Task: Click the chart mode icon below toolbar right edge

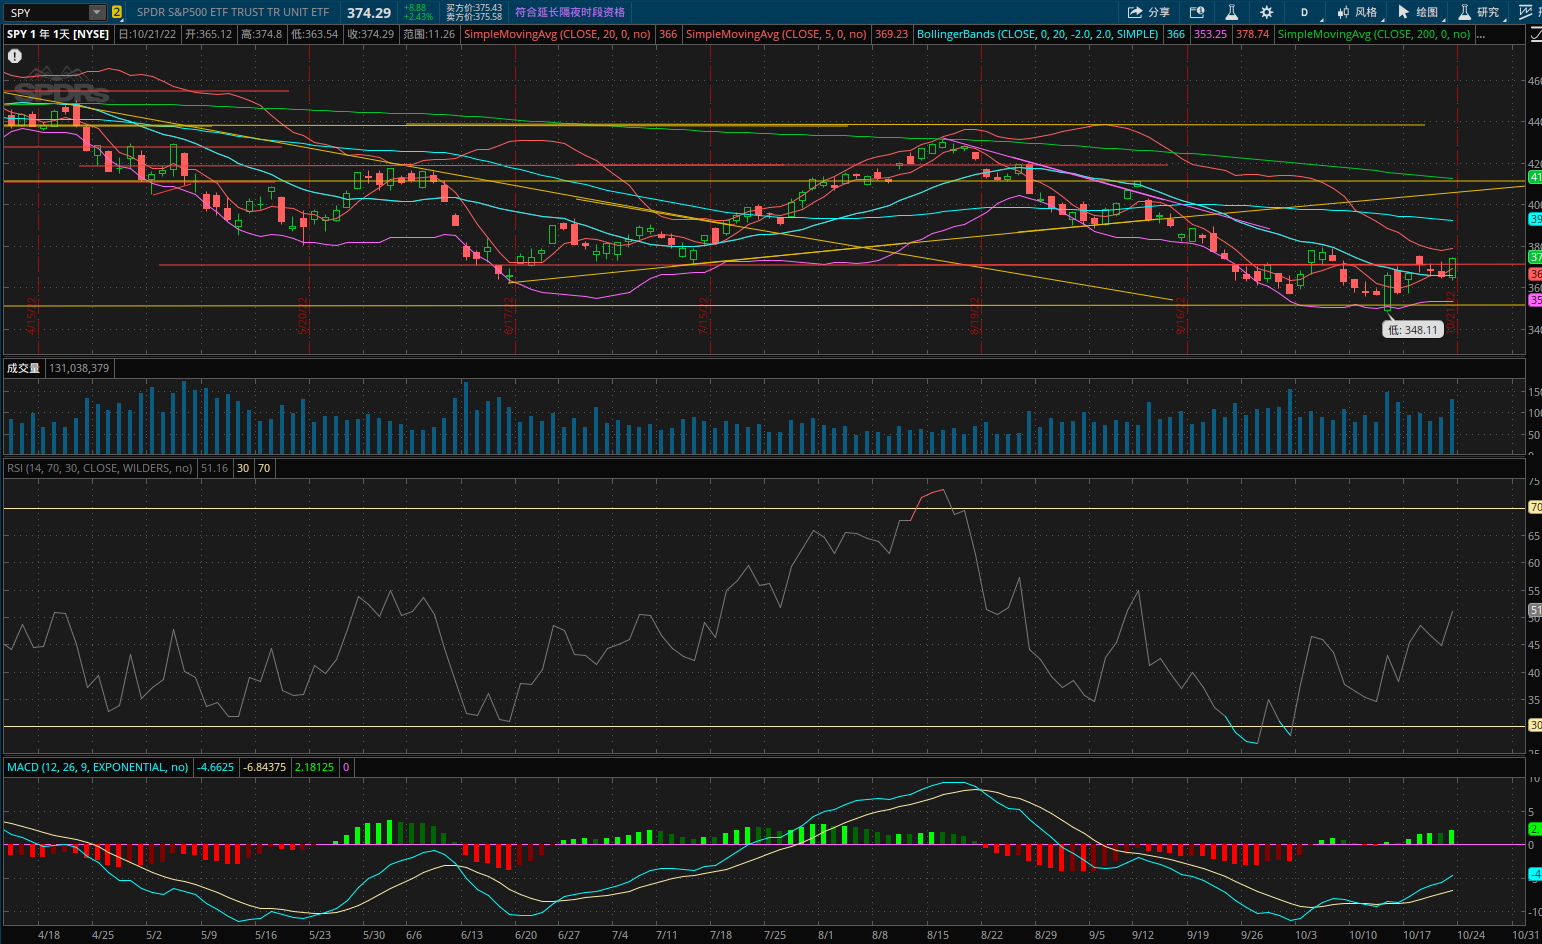Action: pos(1534,34)
